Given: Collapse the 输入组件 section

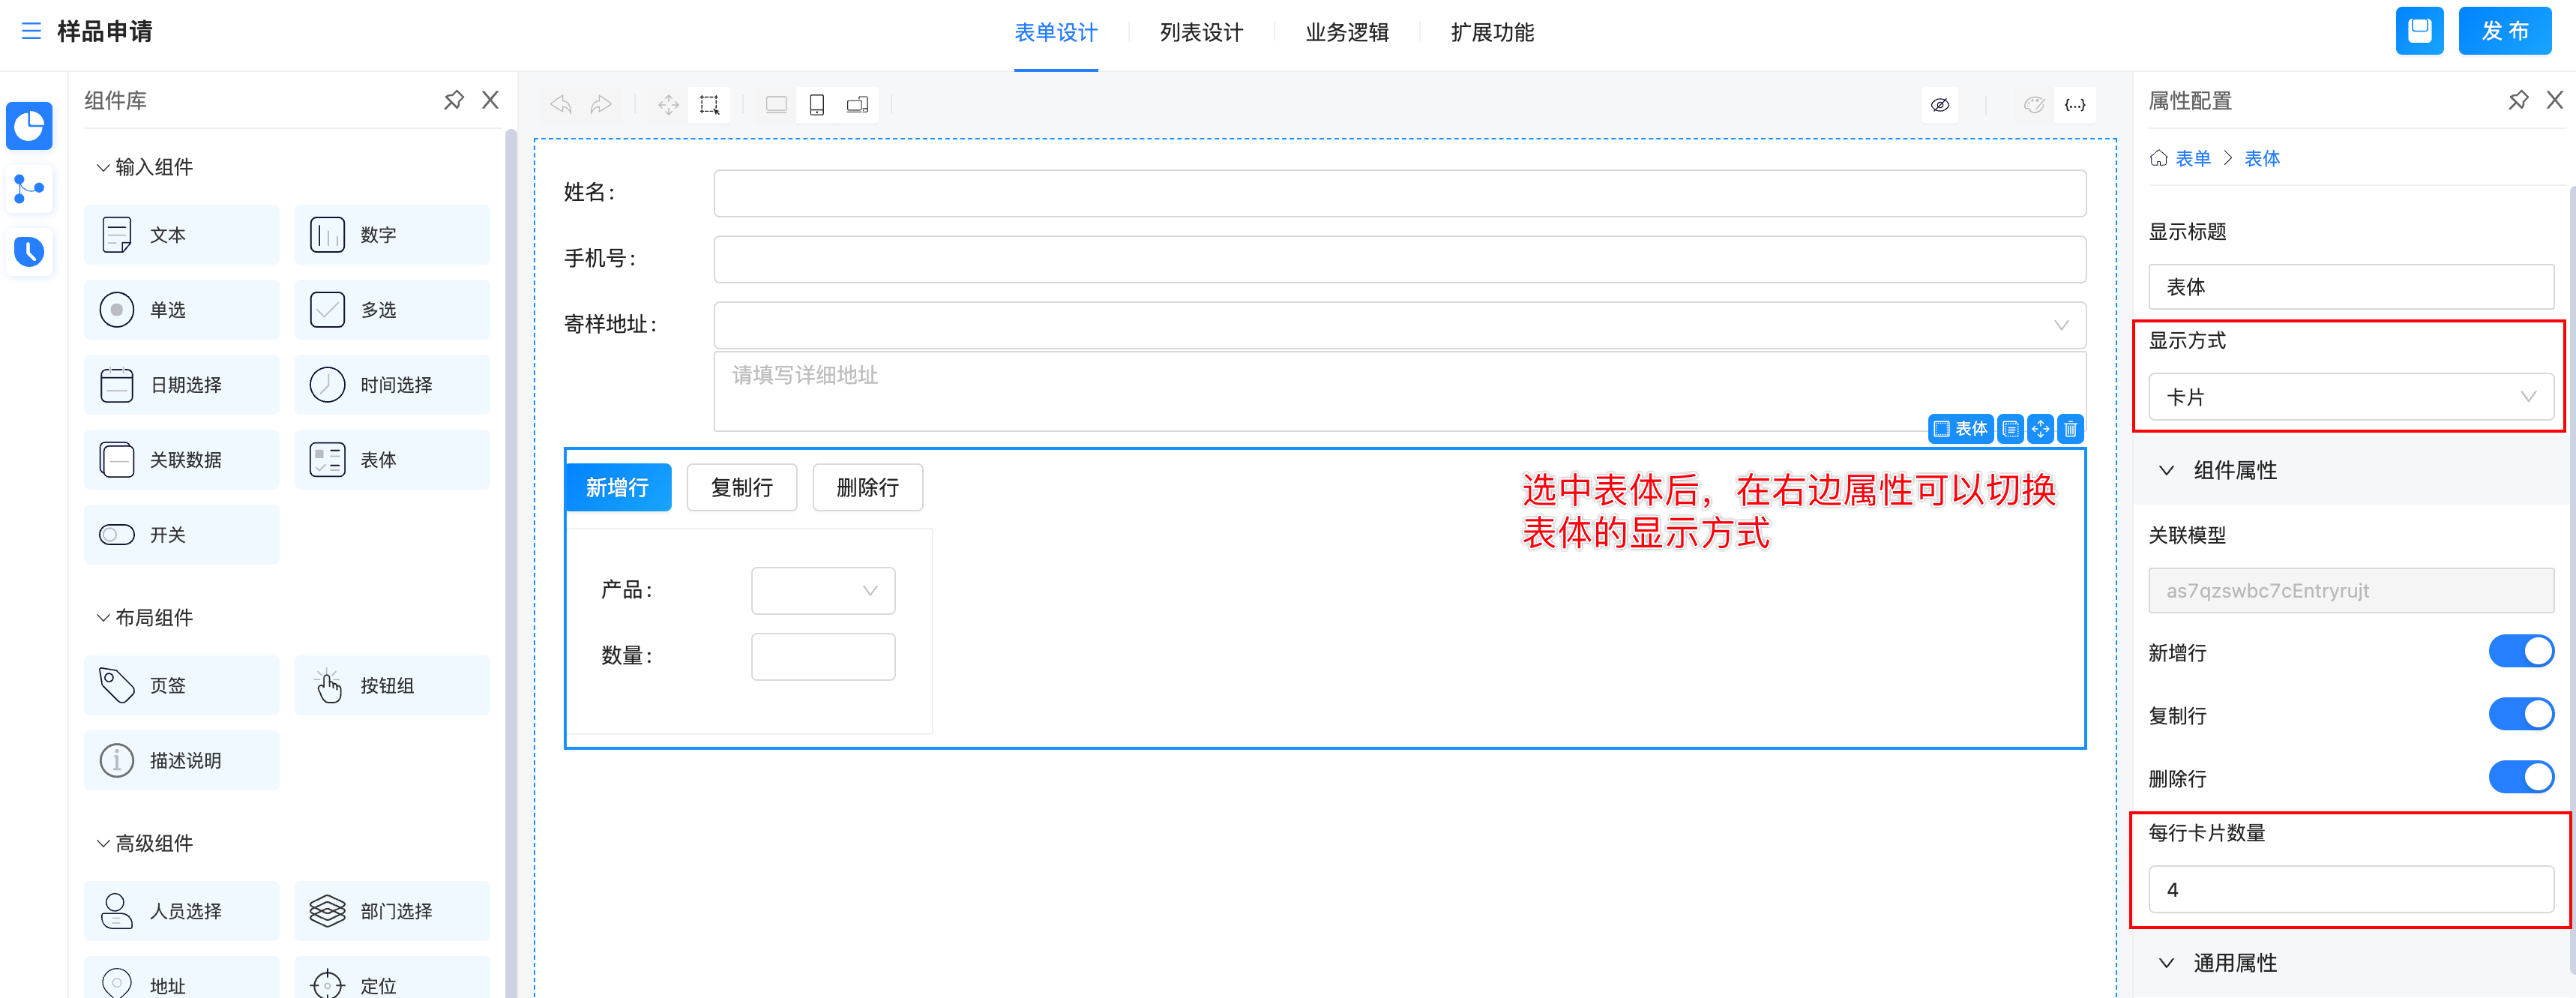Looking at the screenshot, I should click(x=103, y=167).
